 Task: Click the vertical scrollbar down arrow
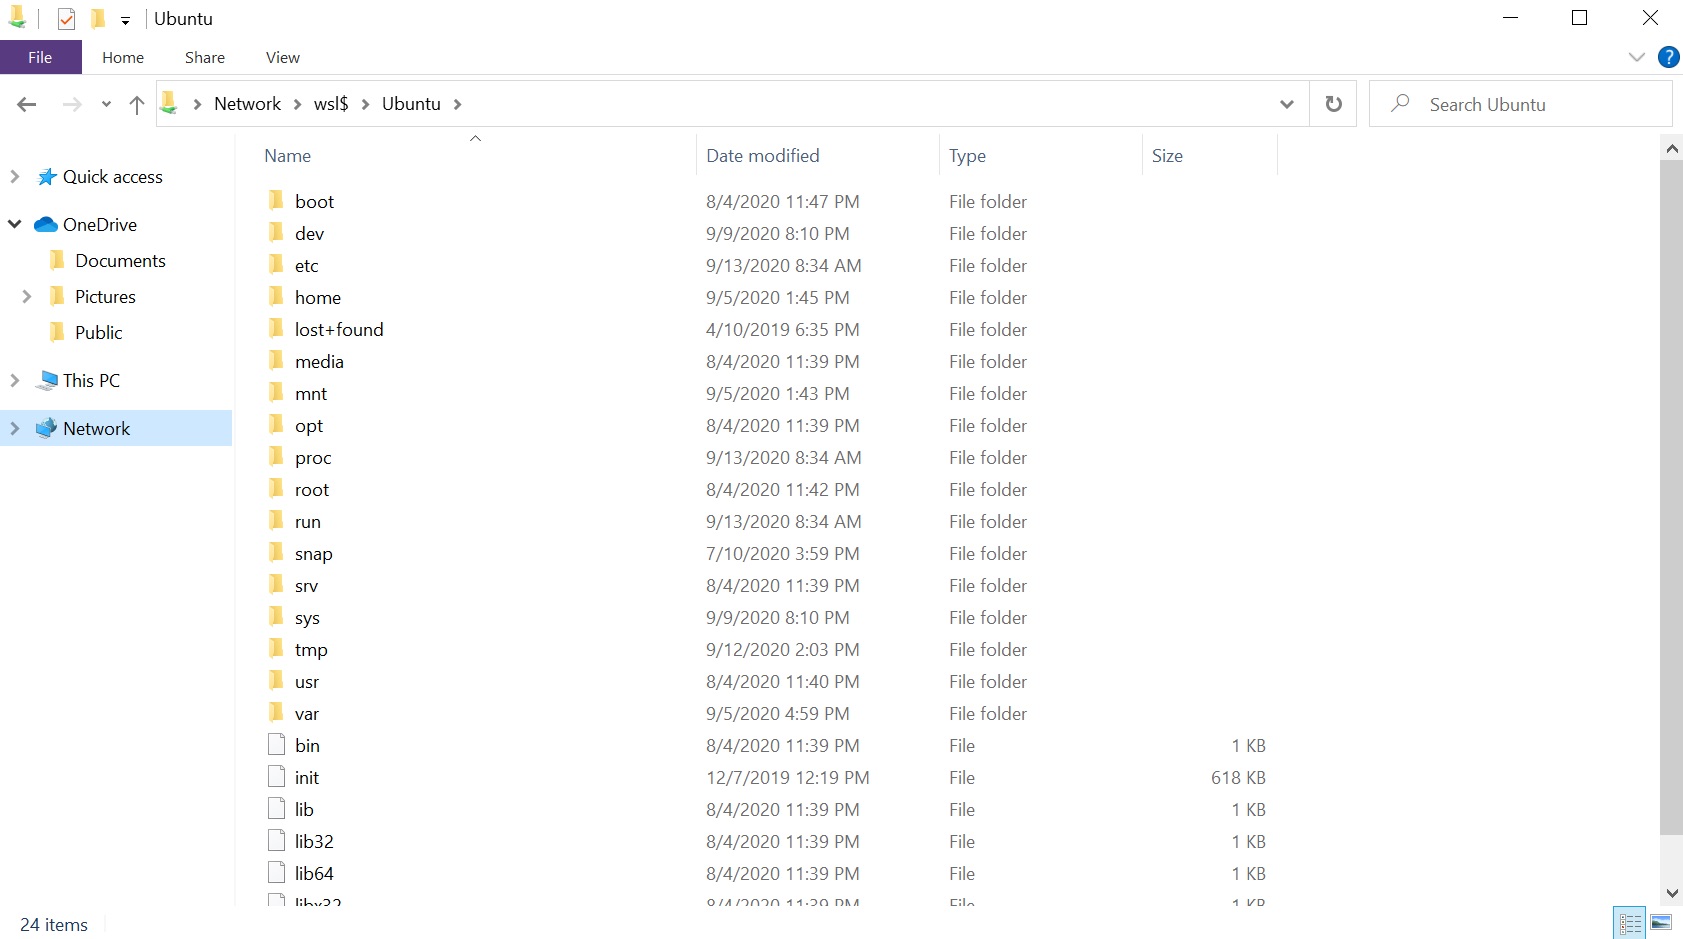(x=1671, y=893)
